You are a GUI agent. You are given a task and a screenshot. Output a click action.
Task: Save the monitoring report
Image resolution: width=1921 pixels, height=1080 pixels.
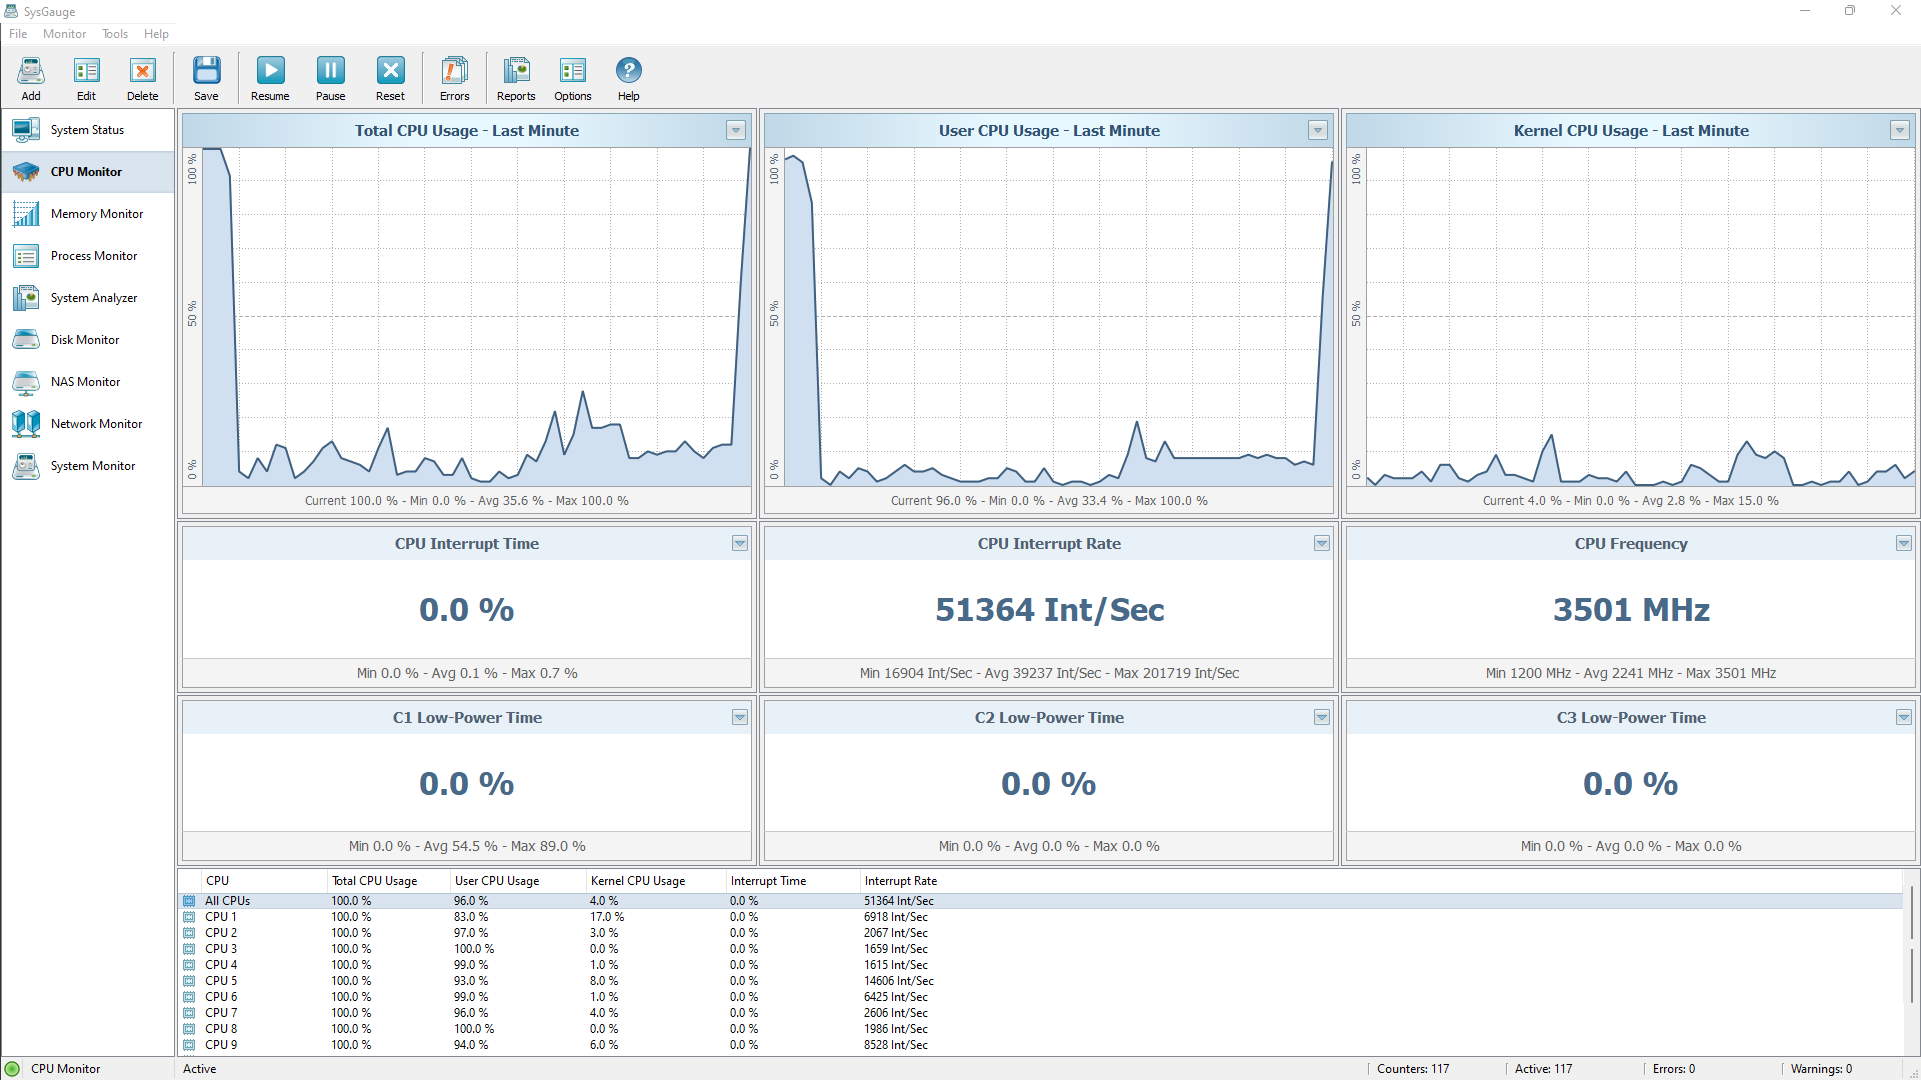click(x=206, y=78)
